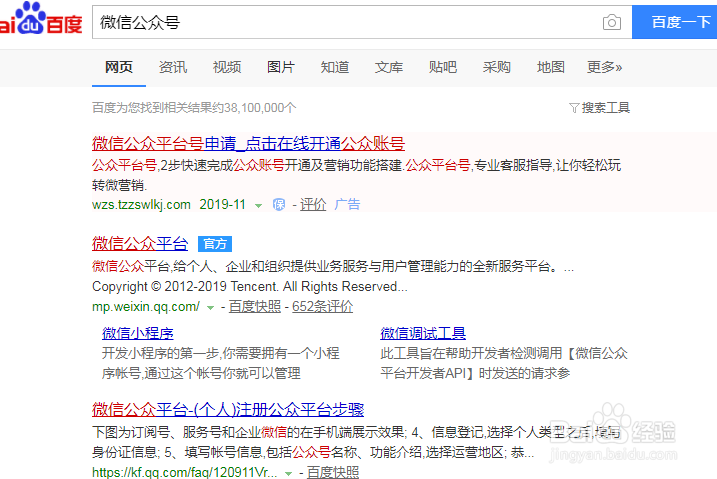Open the 微信公众平台 official result

(140, 244)
